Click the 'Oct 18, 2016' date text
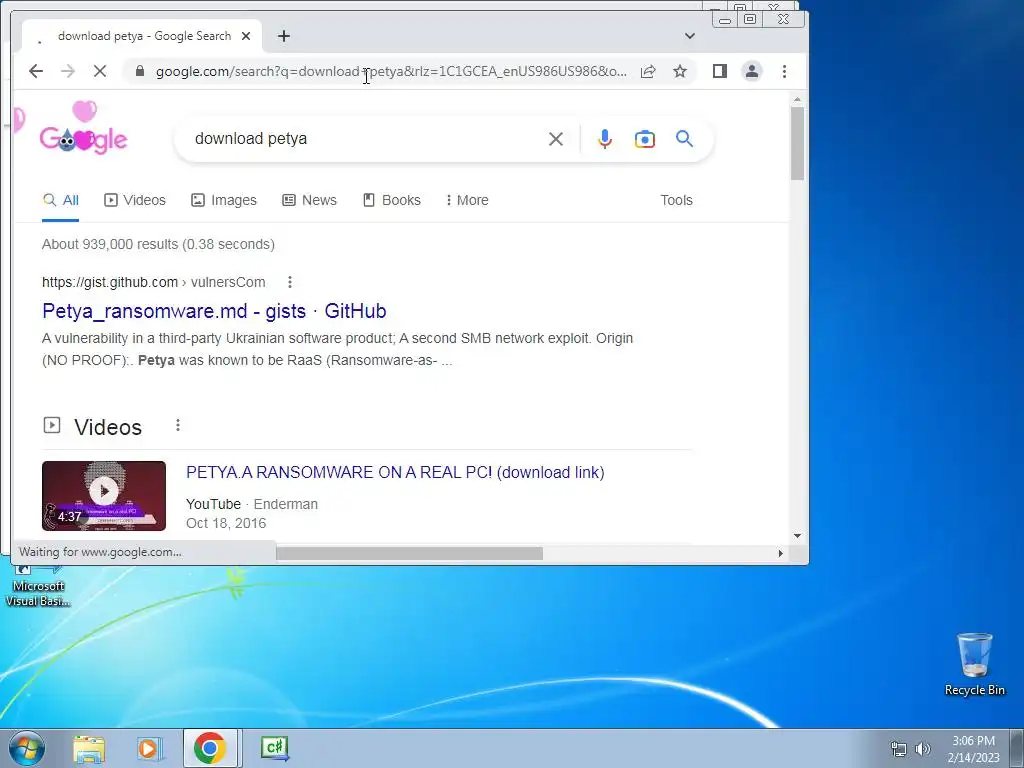This screenshot has height=768, width=1024. coord(226,523)
